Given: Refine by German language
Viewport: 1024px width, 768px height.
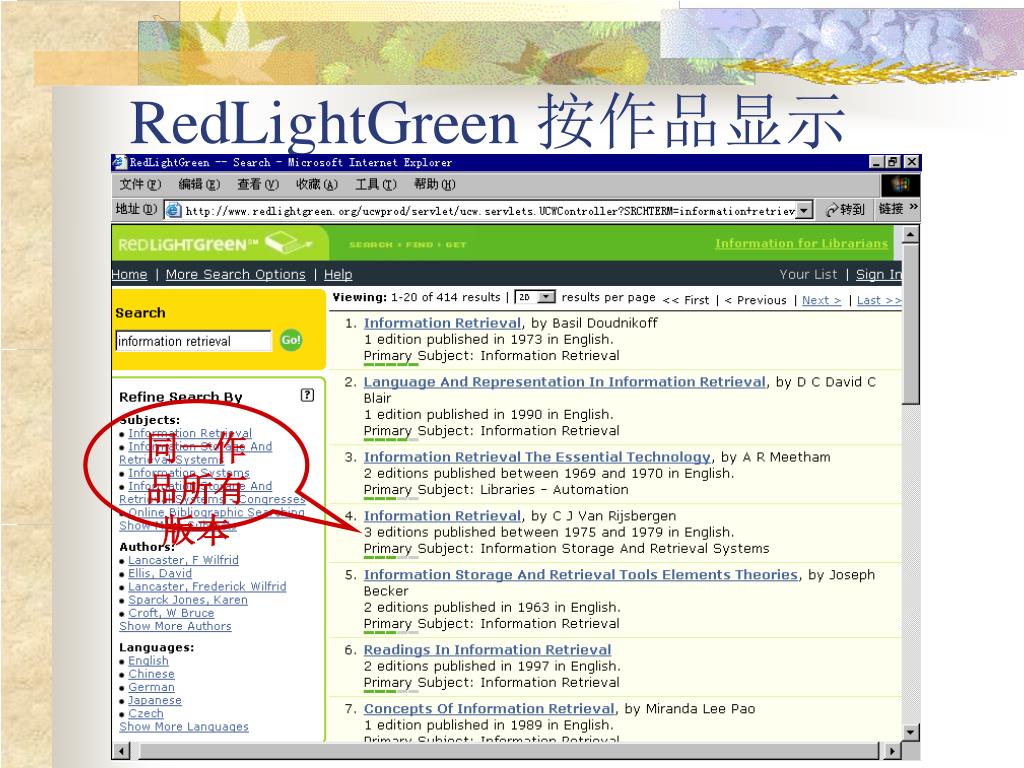Looking at the screenshot, I should click(x=152, y=687).
